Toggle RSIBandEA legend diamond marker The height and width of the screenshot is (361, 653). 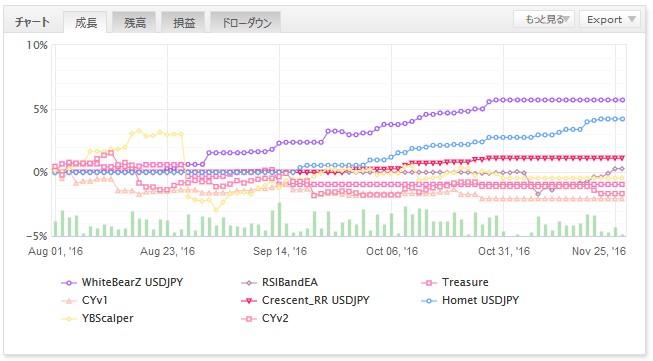click(249, 283)
